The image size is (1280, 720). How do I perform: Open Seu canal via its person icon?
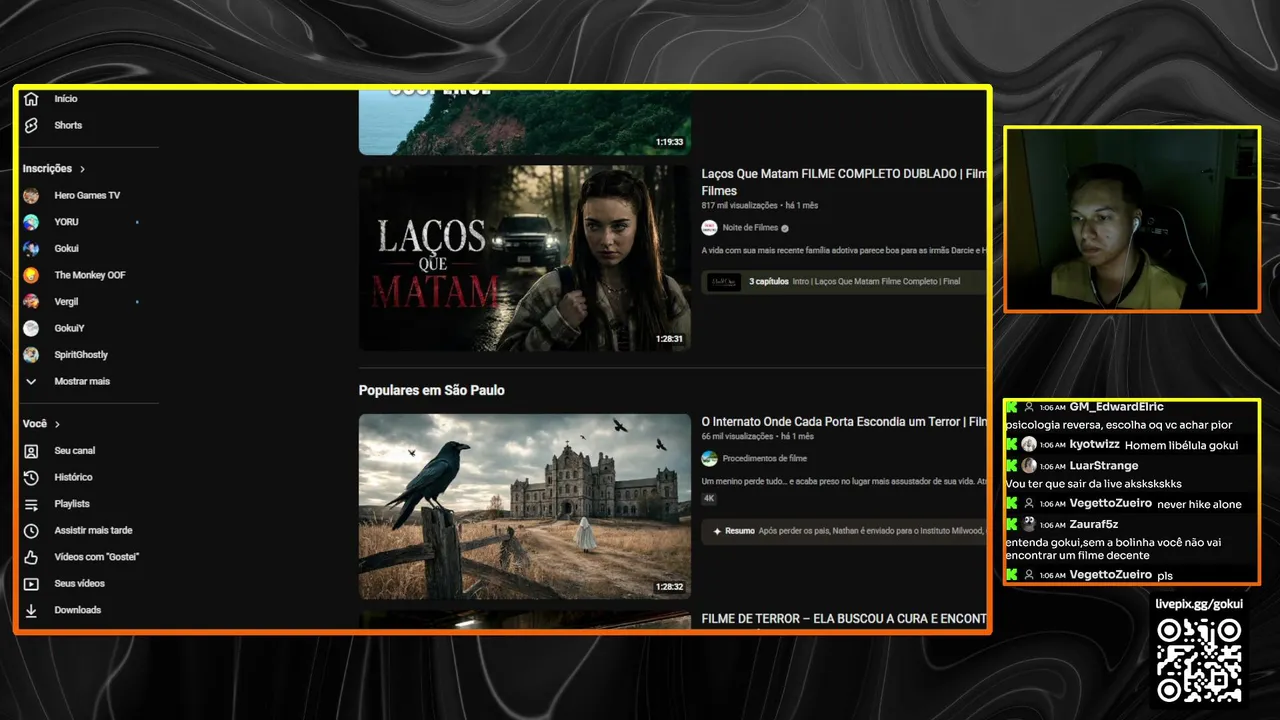[31, 451]
